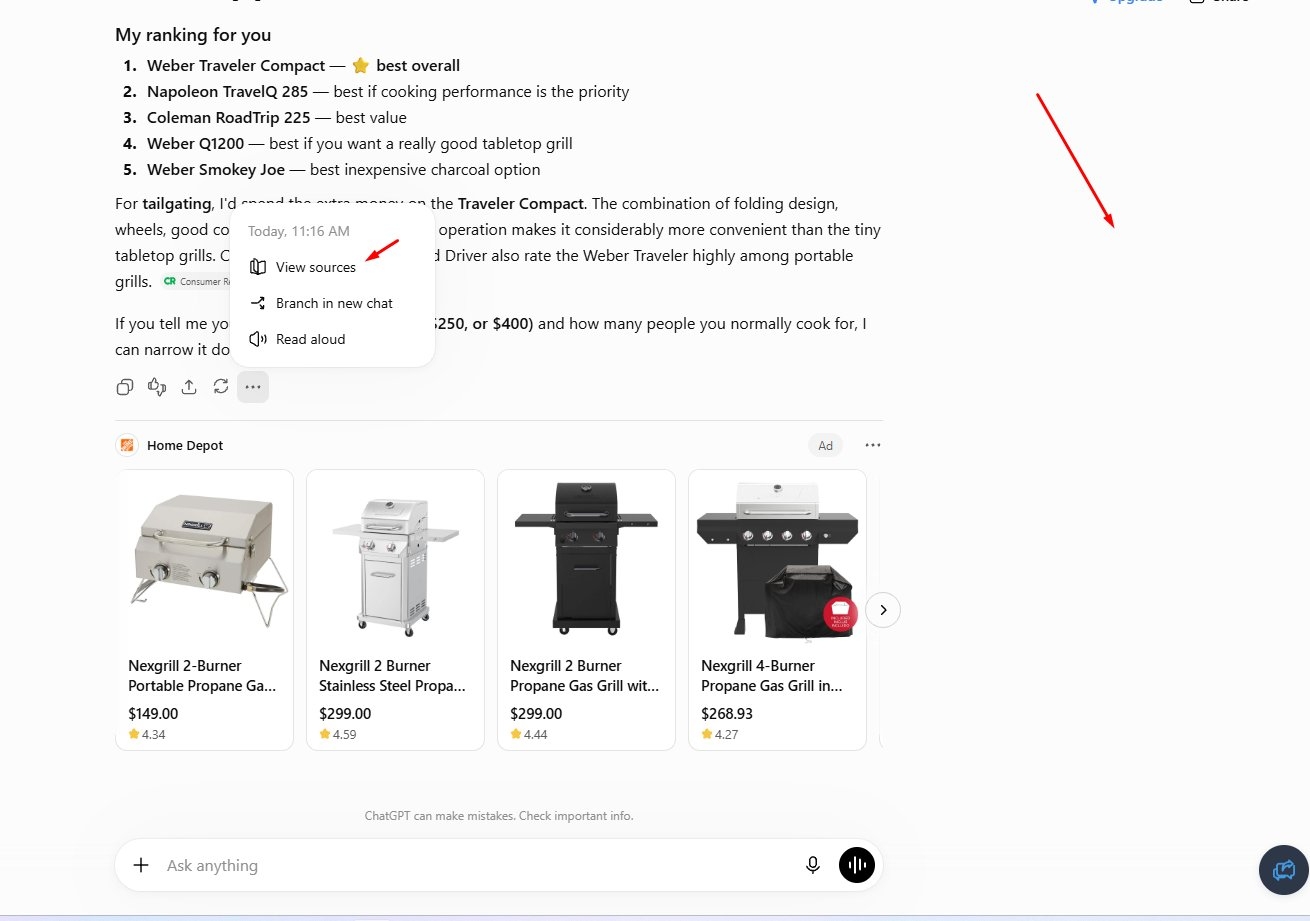
Task: Click the My ranking for you heading
Action: coord(193,35)
